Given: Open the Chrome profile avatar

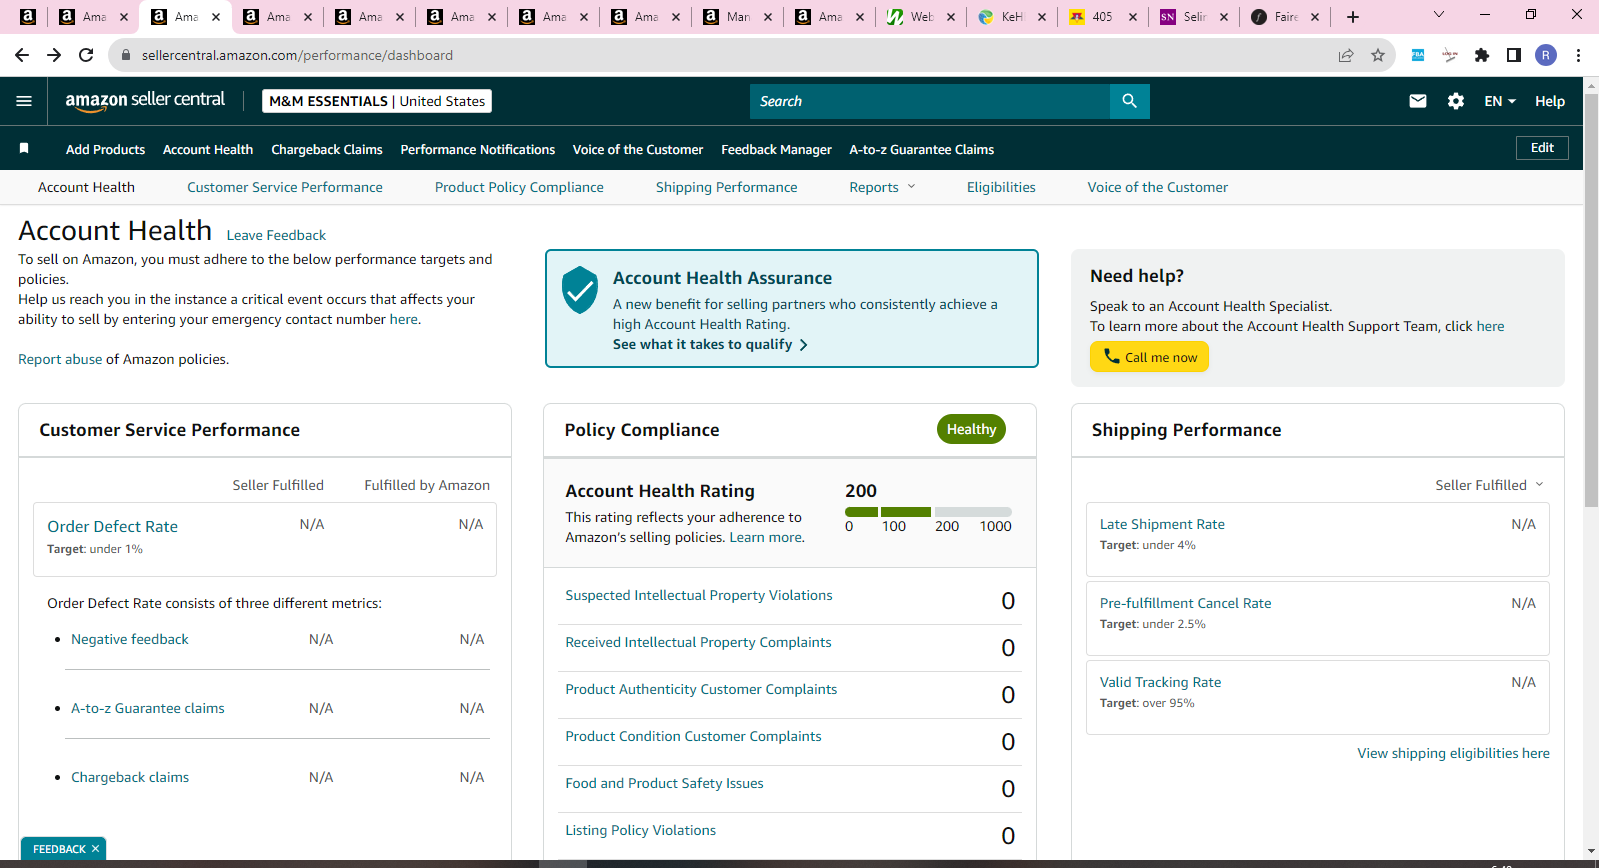Looking at the screenshot, I should pyautogui.click(x=1546, y=55).
